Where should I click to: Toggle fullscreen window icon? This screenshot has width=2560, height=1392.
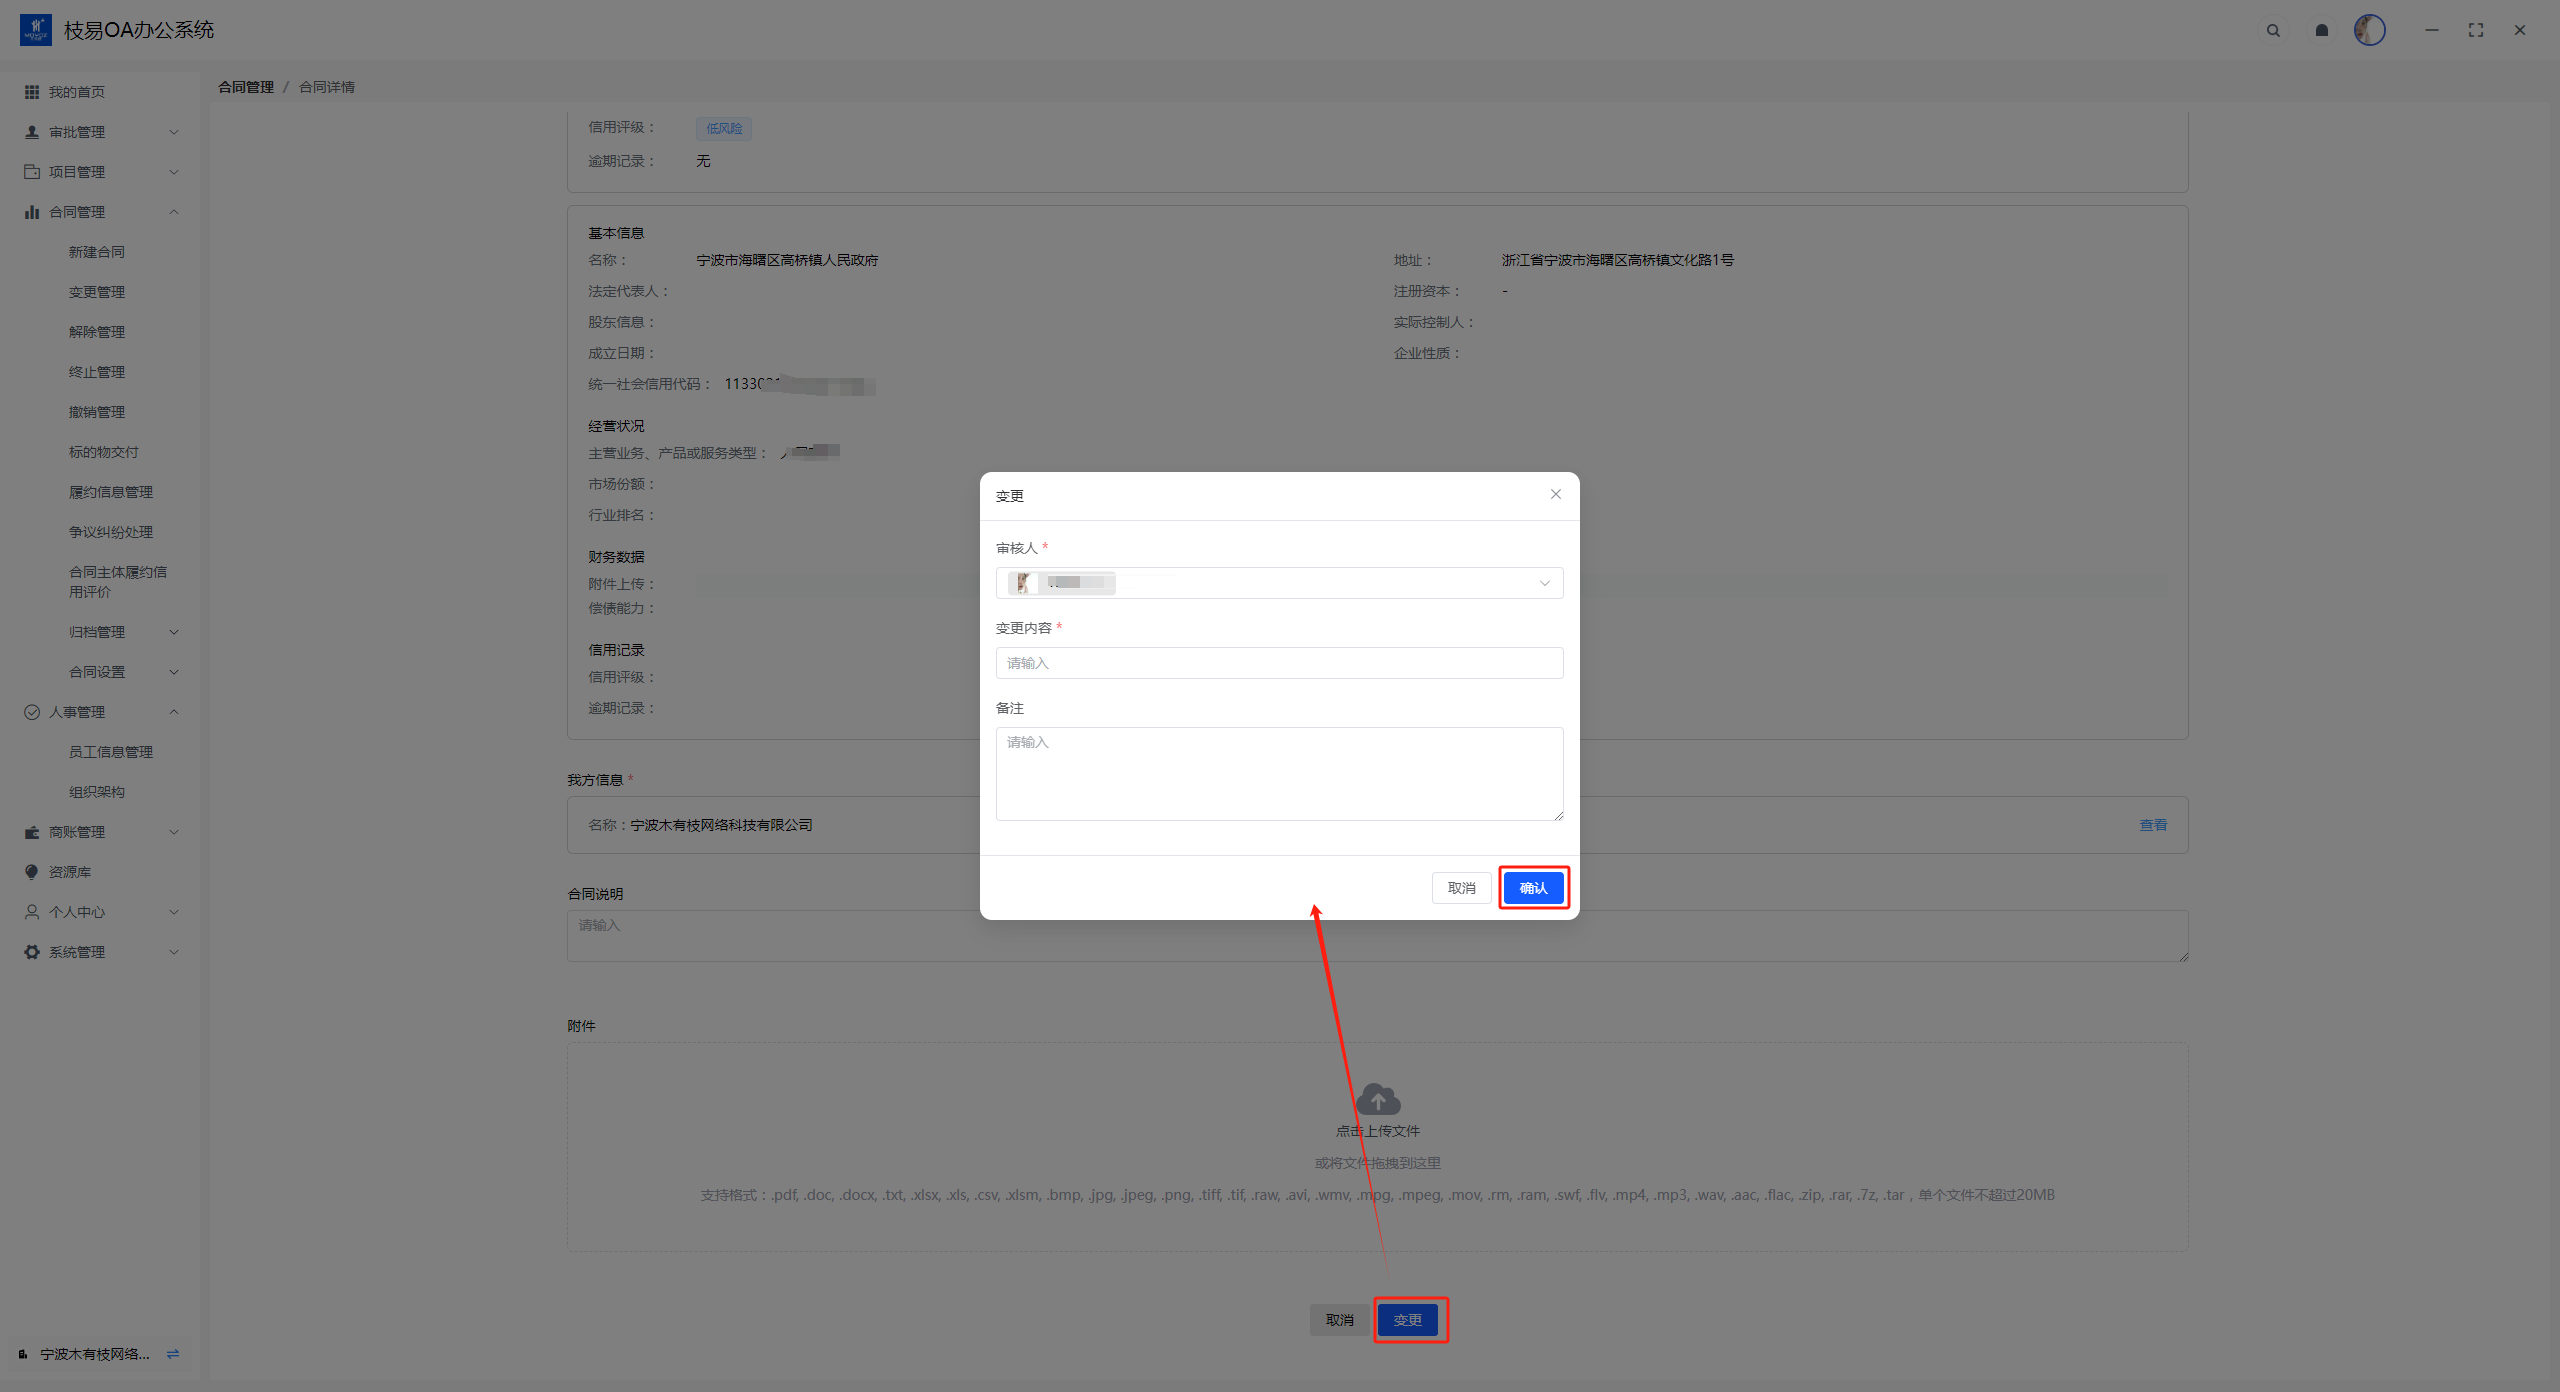pos(2475,31)
